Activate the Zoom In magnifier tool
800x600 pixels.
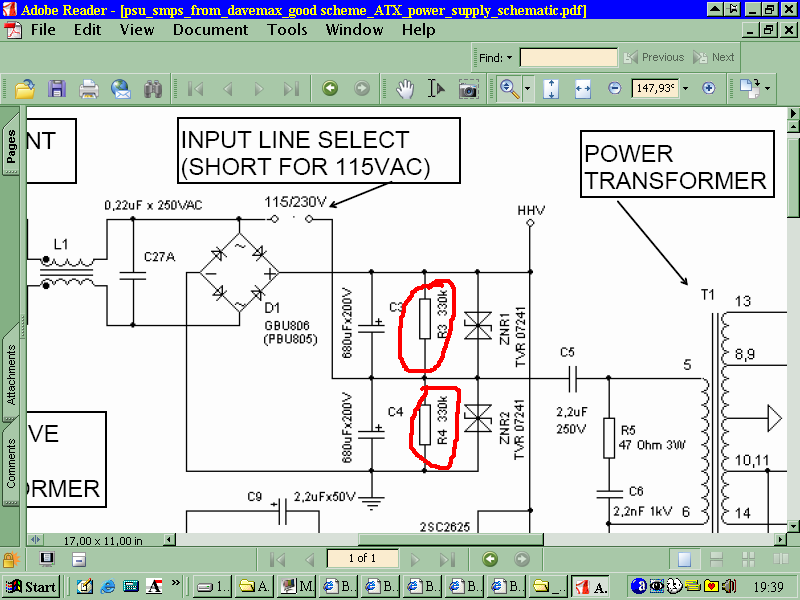coord(509,89)
